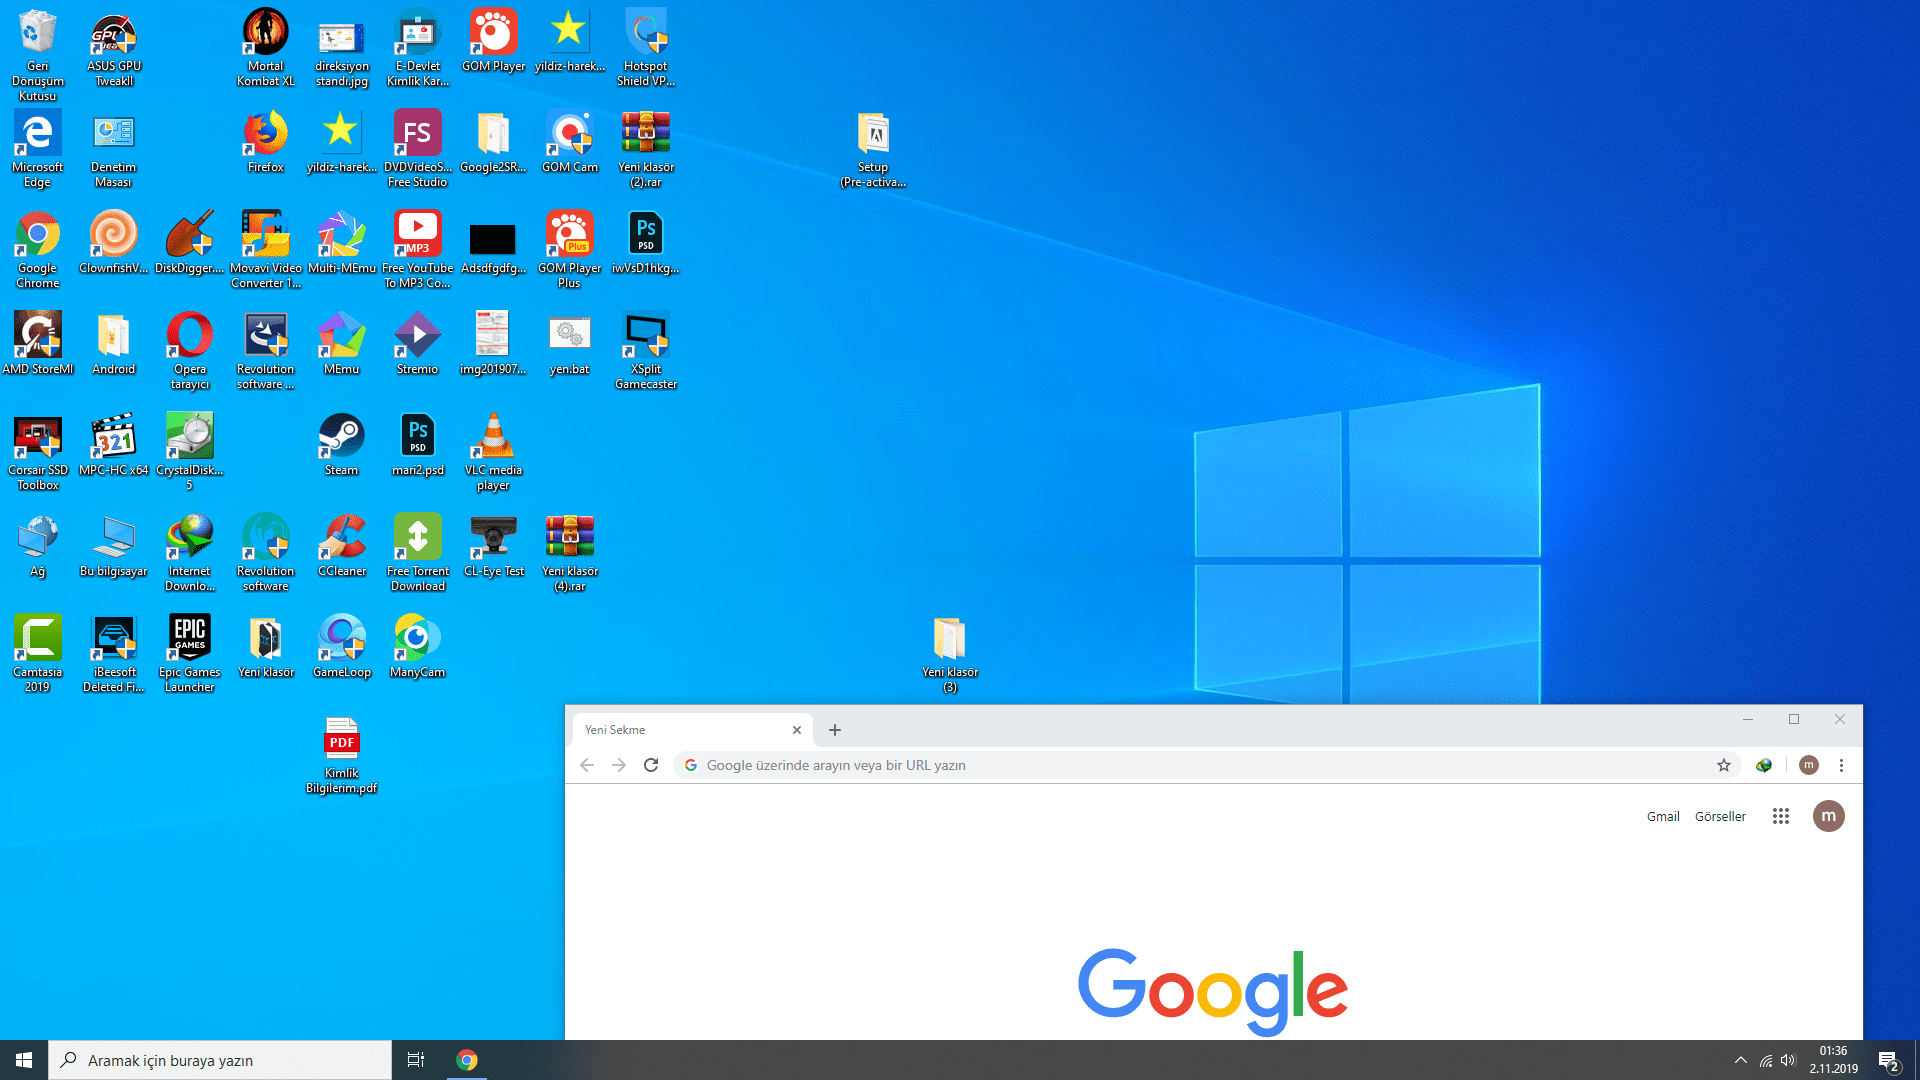1920x1080 pixels.
Task: Open a new tab with plus button
Action: point(835,730)
